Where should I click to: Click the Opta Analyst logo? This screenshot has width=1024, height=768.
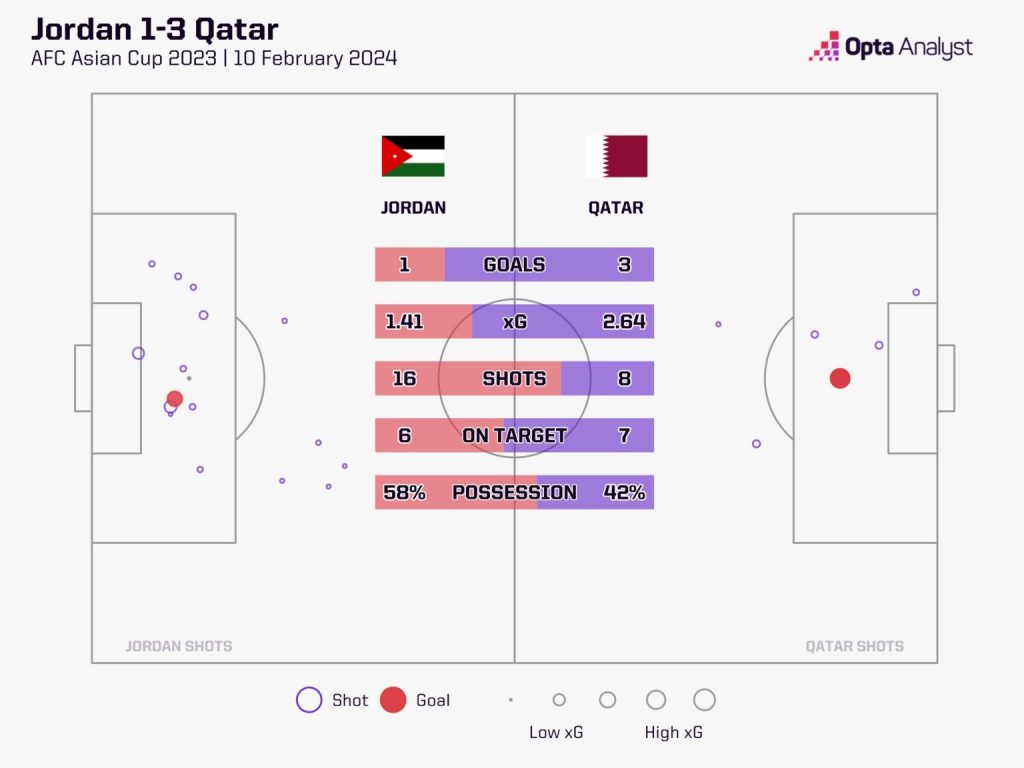click(x=891, y=47)
